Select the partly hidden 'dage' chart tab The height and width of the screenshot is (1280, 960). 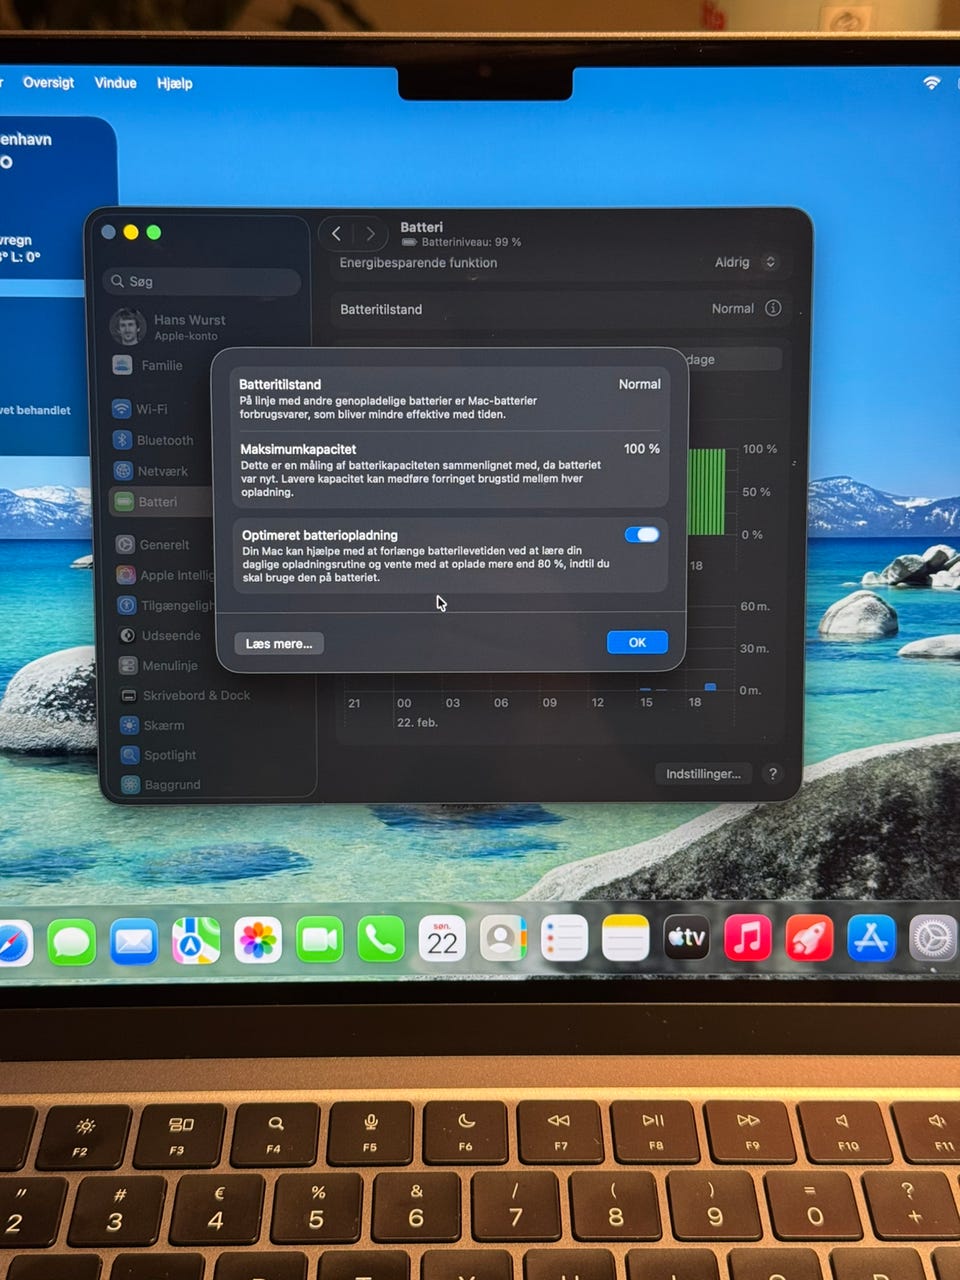coord(733,360)
